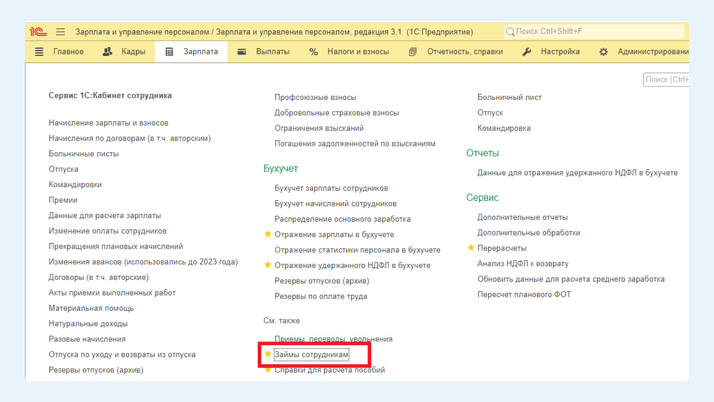This screenshot has width=714, height=402.
Task: Click the Выплаты card icon
Action: tap(242, 52)
